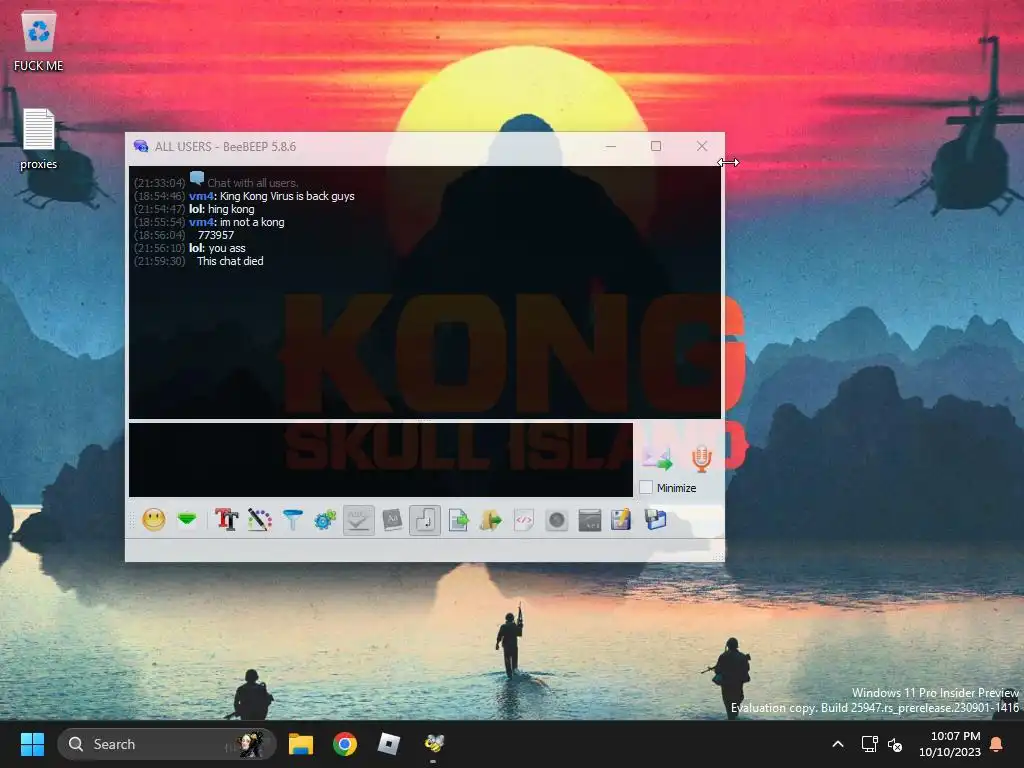Click into the message input box
This screenshot has width=1024, height=768.
pyautogui.click(x=381, y=460)
